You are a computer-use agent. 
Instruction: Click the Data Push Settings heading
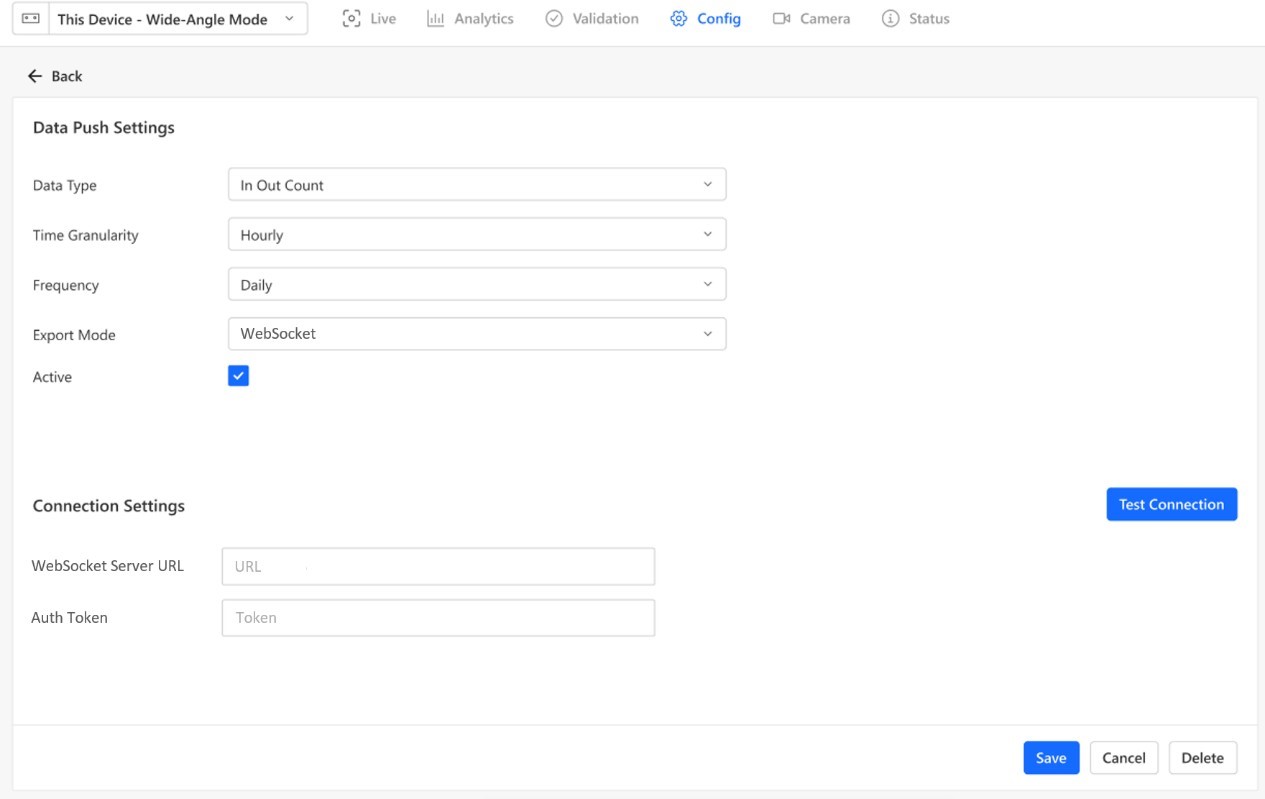click(x=104, y=128)
